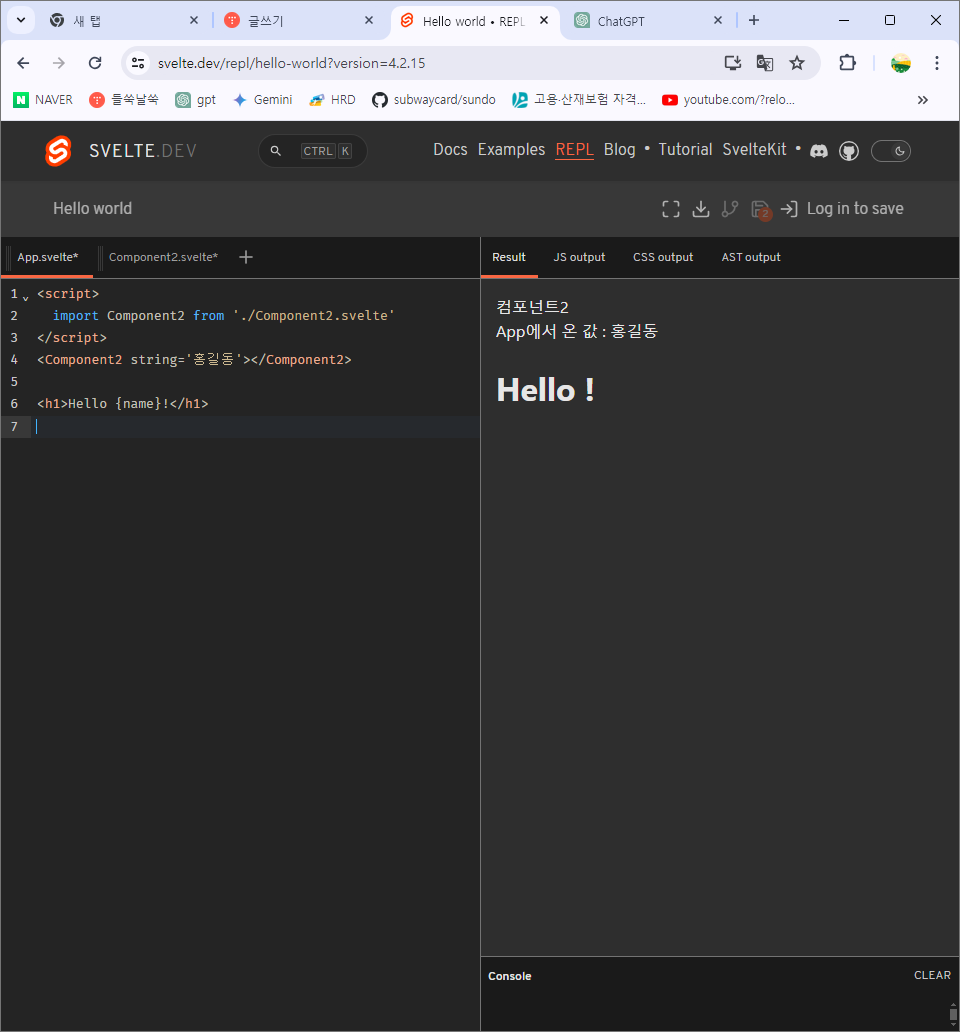This screenshot has height=1032, width=960.
Task: Click the fork REPL icon
Action: coord(730,209)
